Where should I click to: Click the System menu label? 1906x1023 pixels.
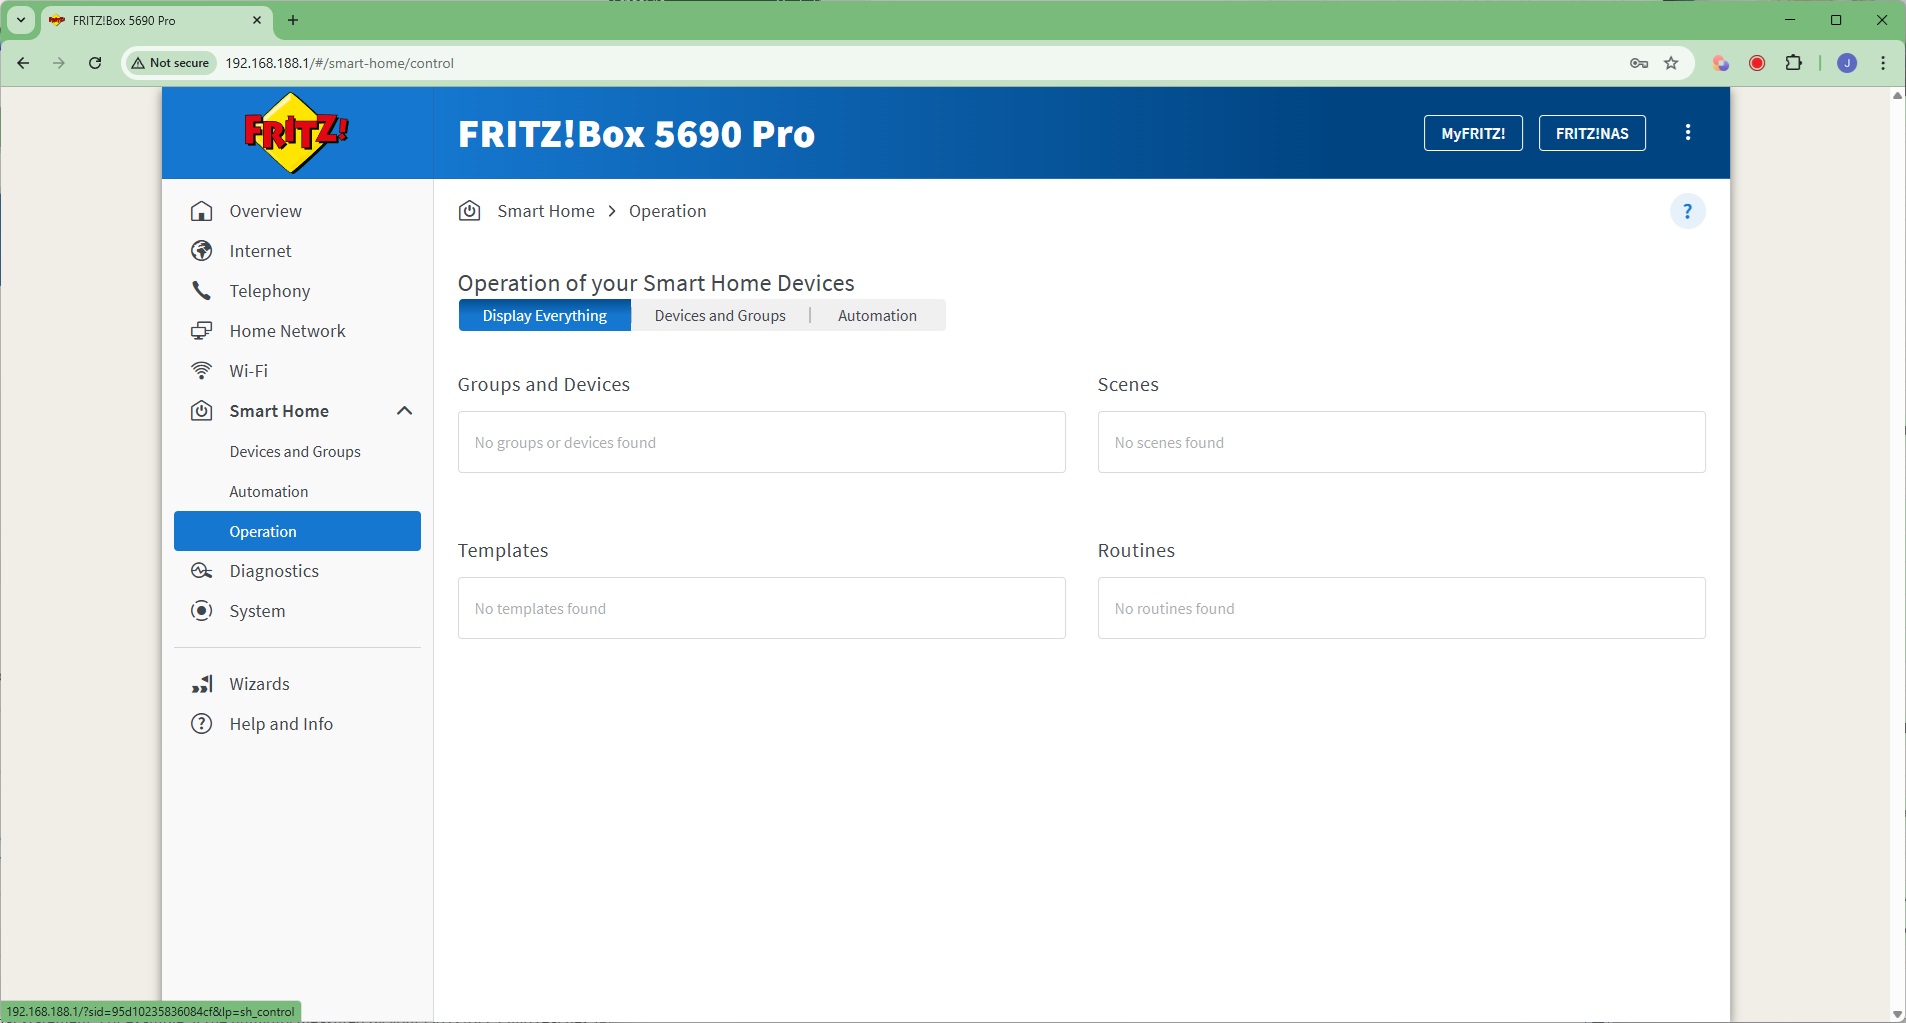(x=257, y=611)
